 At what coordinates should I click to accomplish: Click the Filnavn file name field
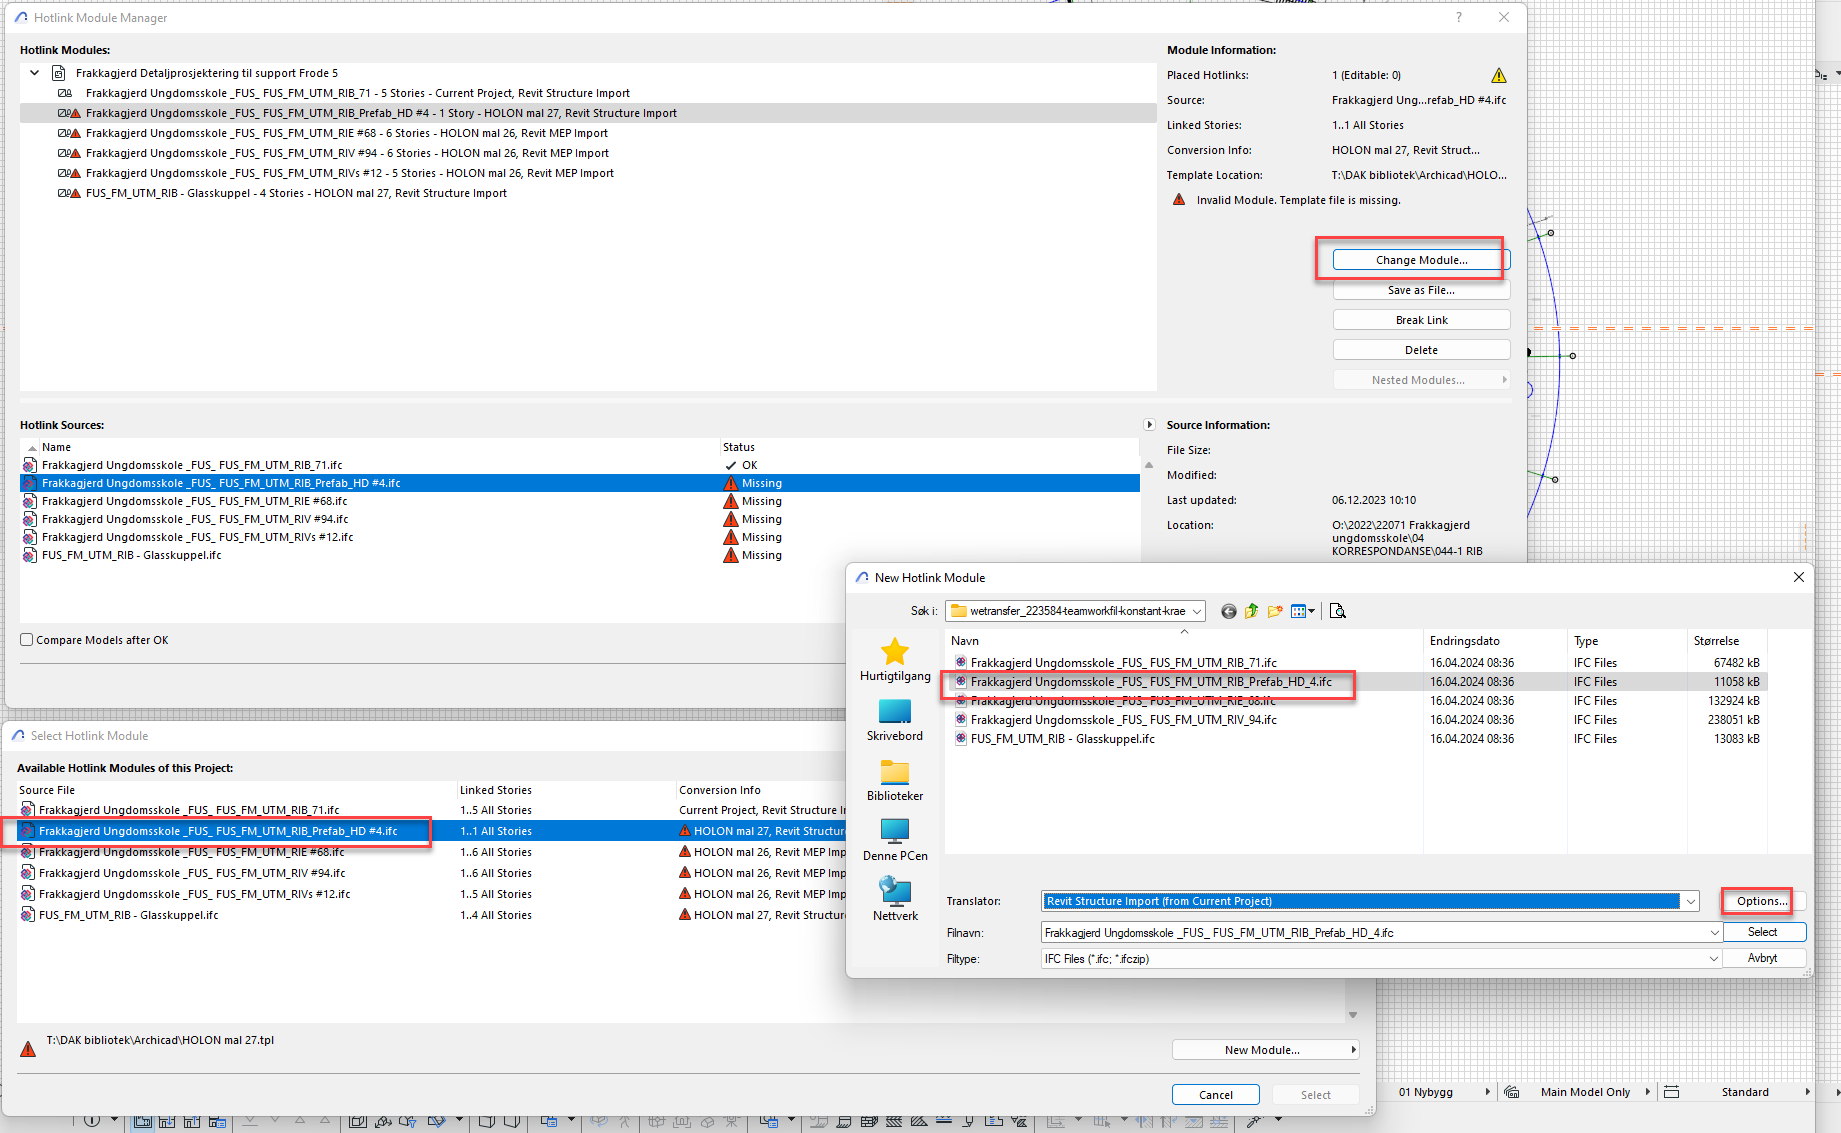tap(1370, 933)
